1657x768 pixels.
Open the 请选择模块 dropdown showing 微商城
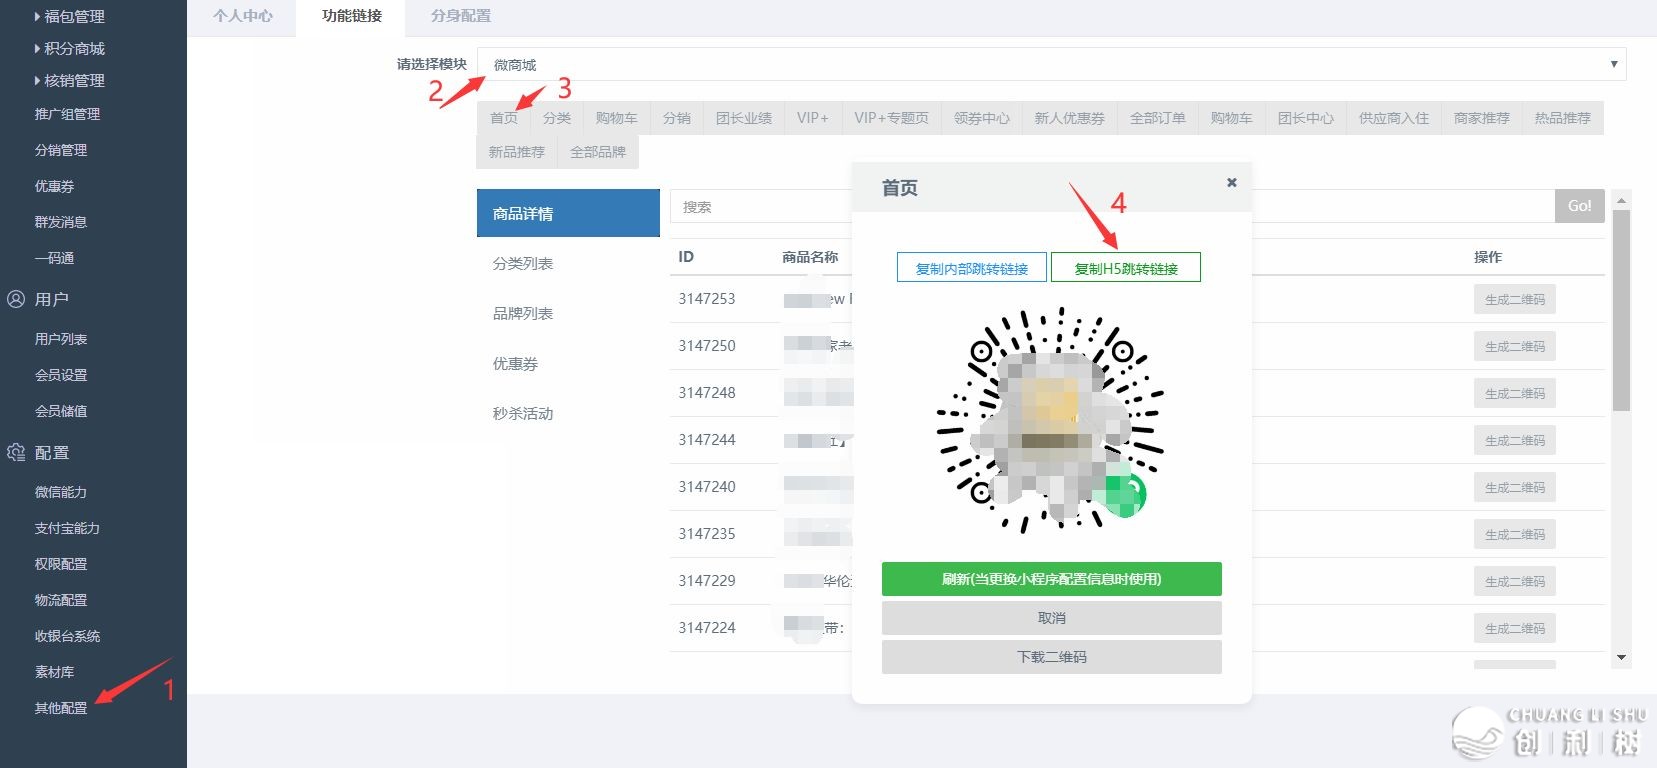1051,64
